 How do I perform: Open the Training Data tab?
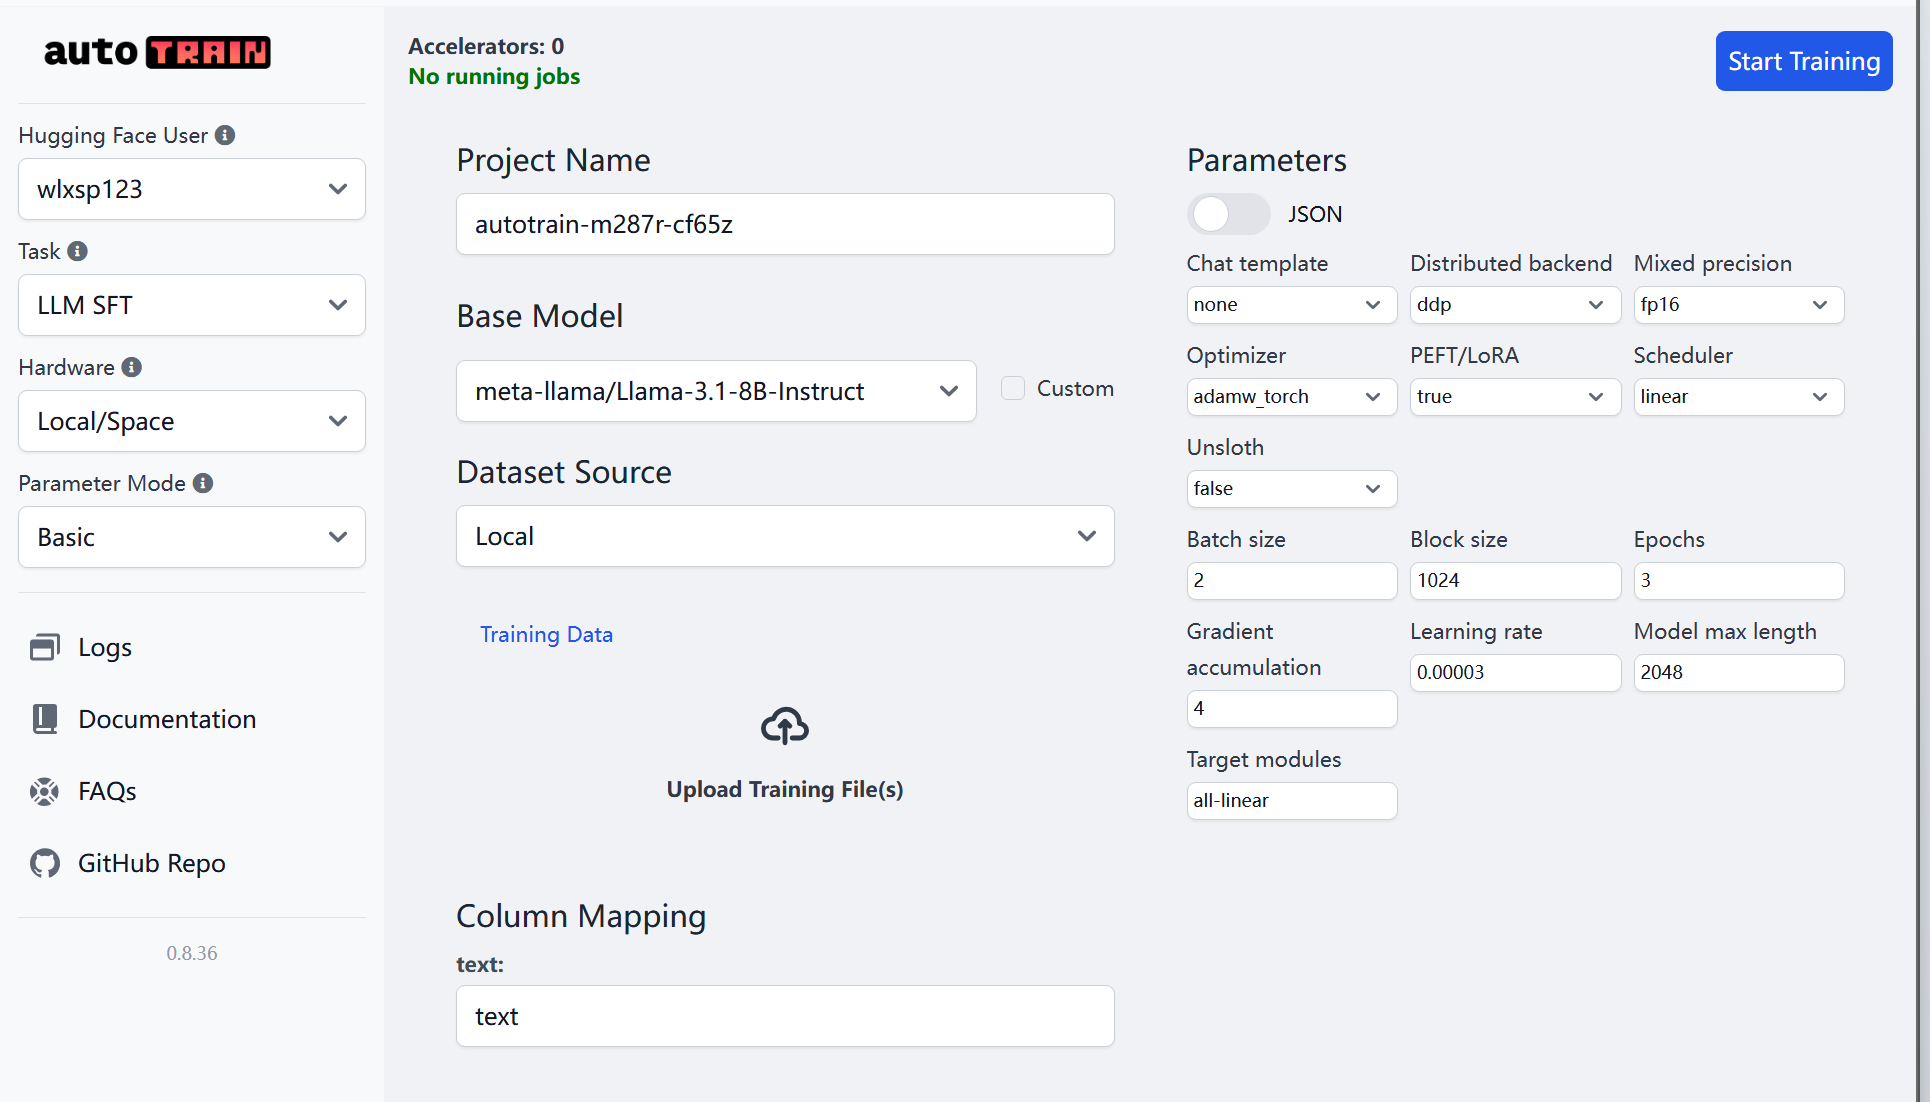[x=546, y=634]
